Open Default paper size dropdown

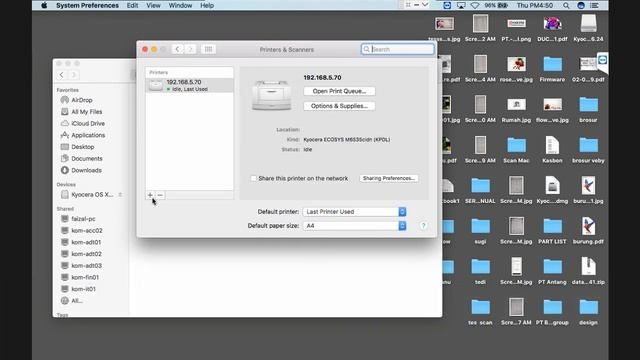point(354,226)
